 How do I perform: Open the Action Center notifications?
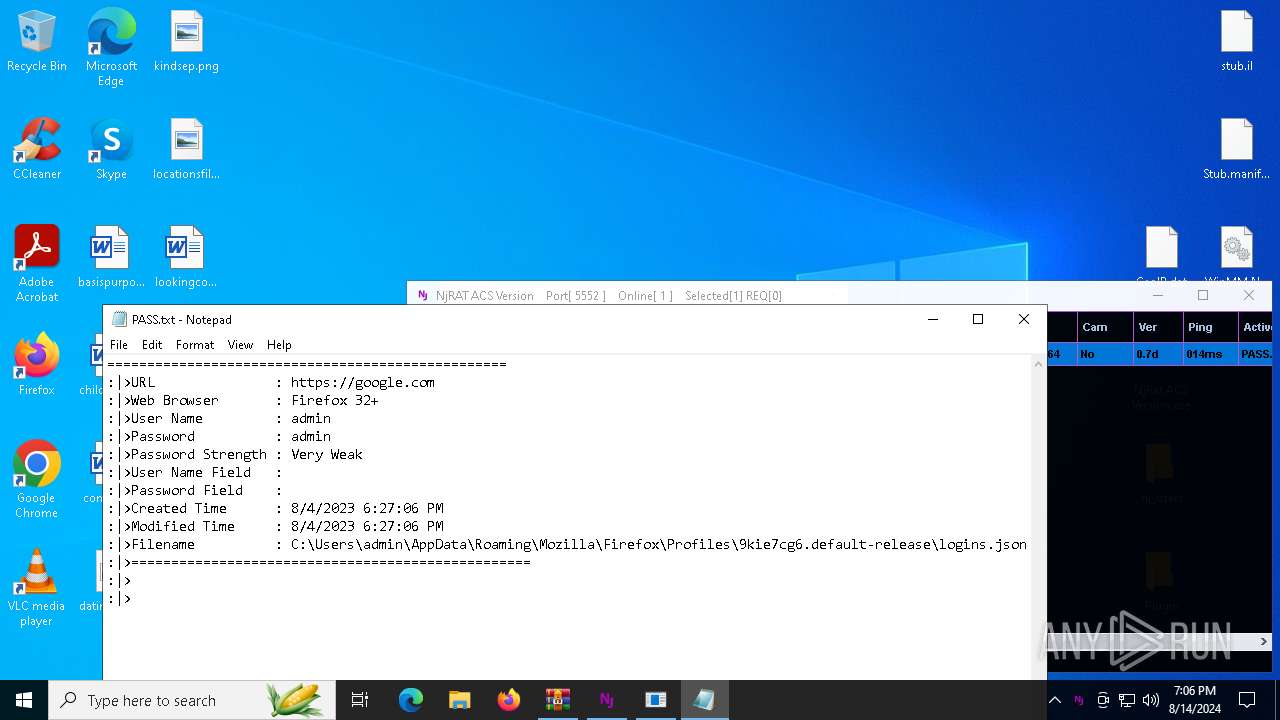click(1247, 700)
